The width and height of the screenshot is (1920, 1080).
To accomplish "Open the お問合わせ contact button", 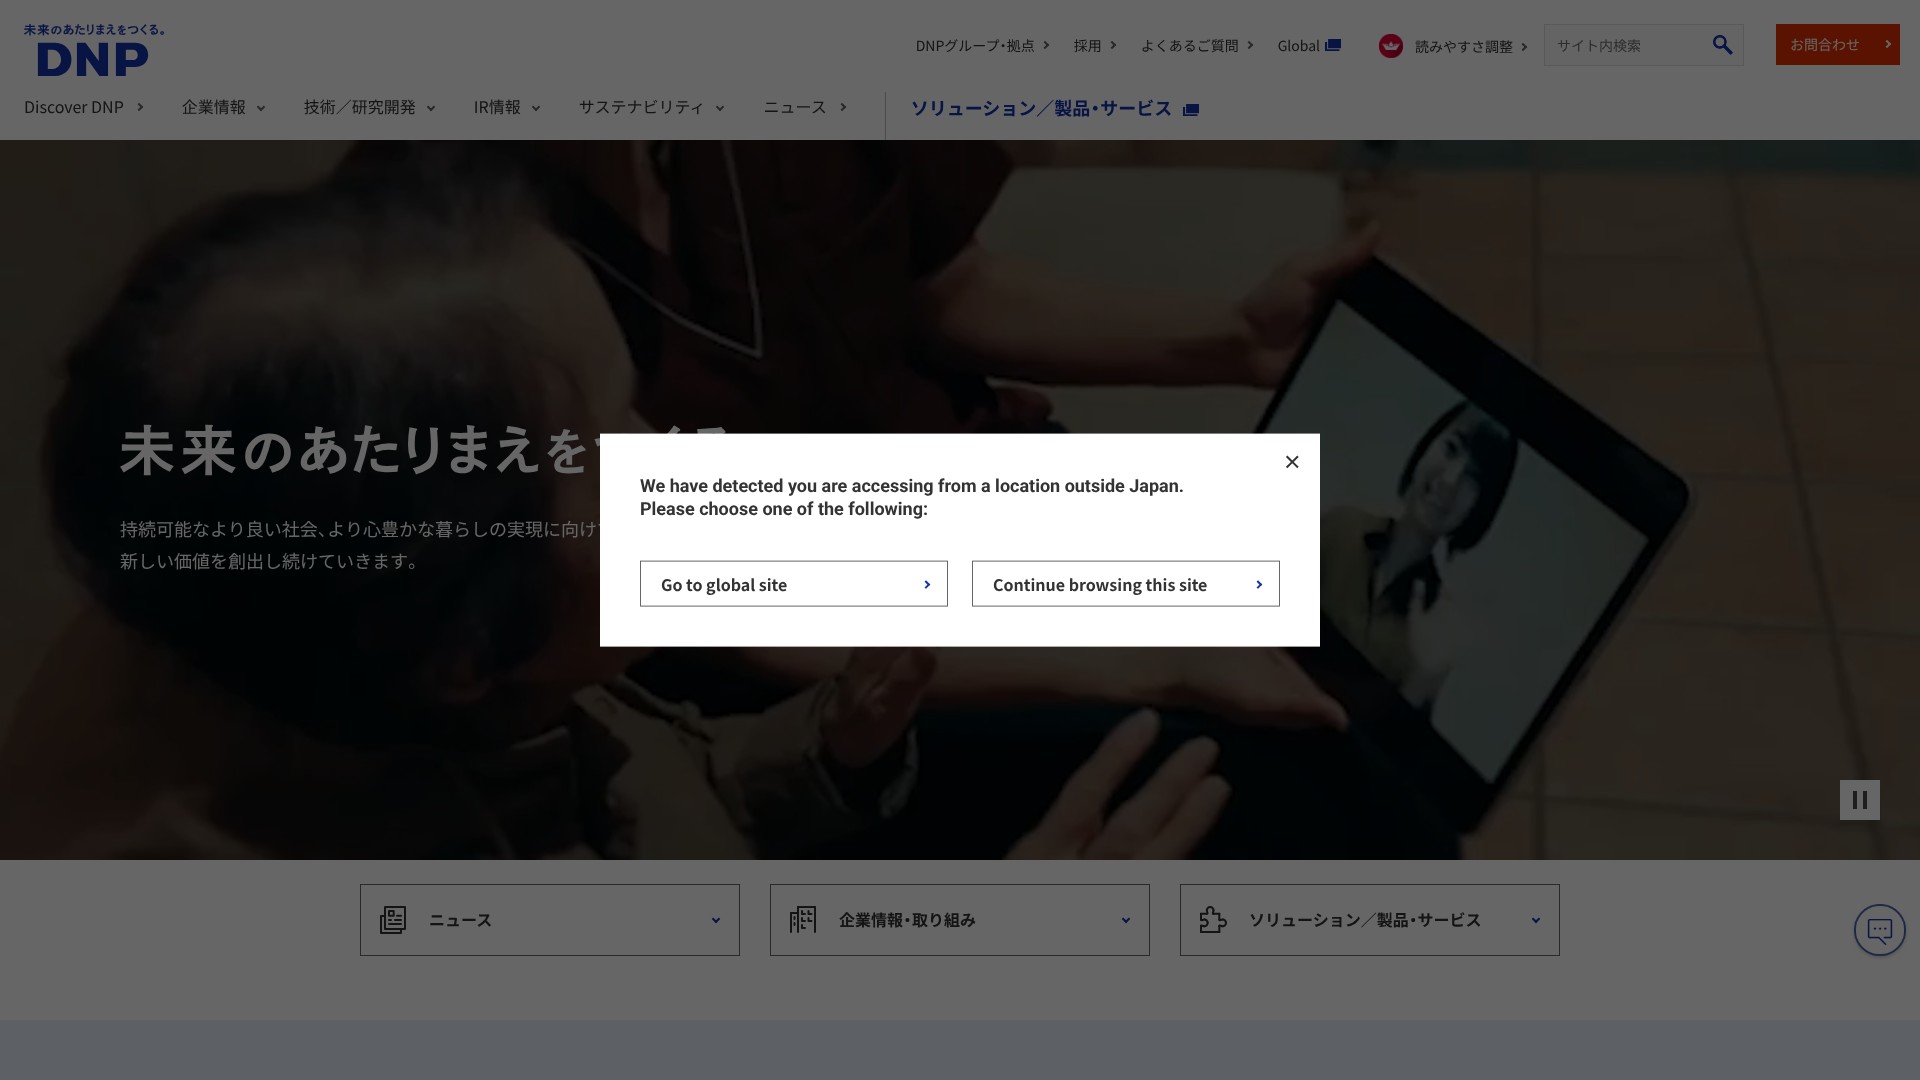I will coord(1837,45).
